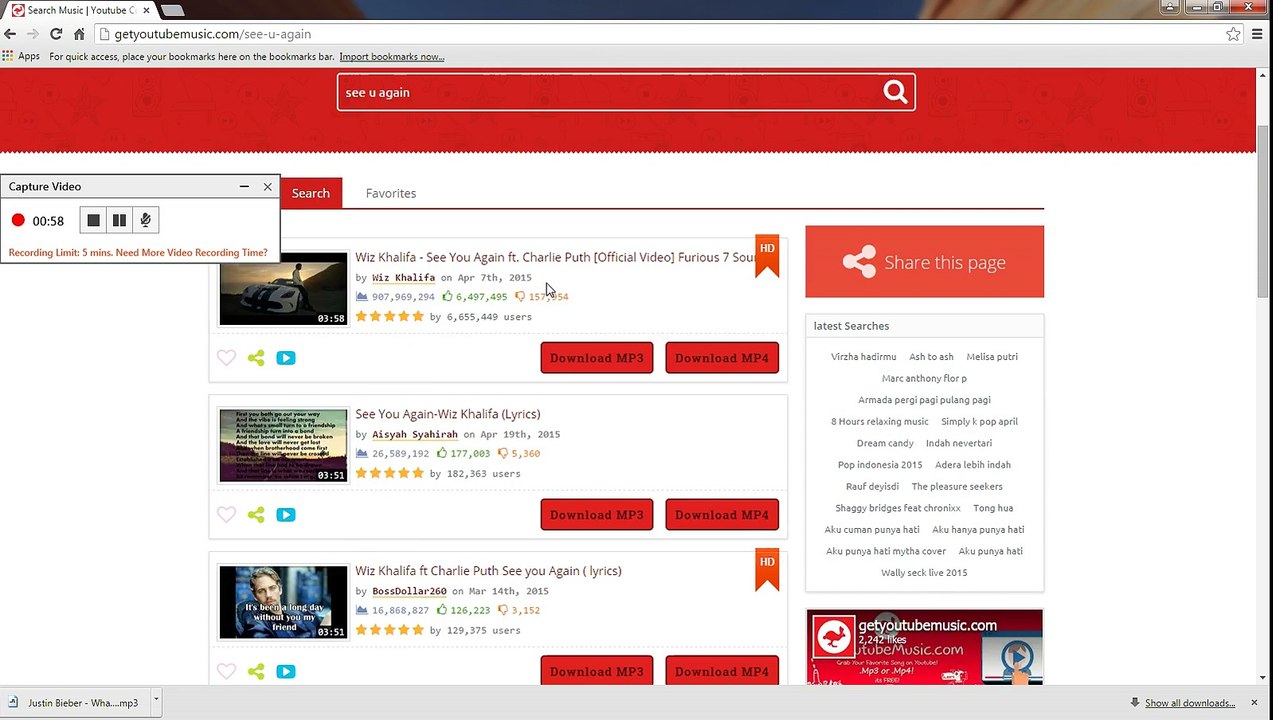This screenshot has height=720, width=1273.
Task: Reload the current page
Action: tap(56, 34)
